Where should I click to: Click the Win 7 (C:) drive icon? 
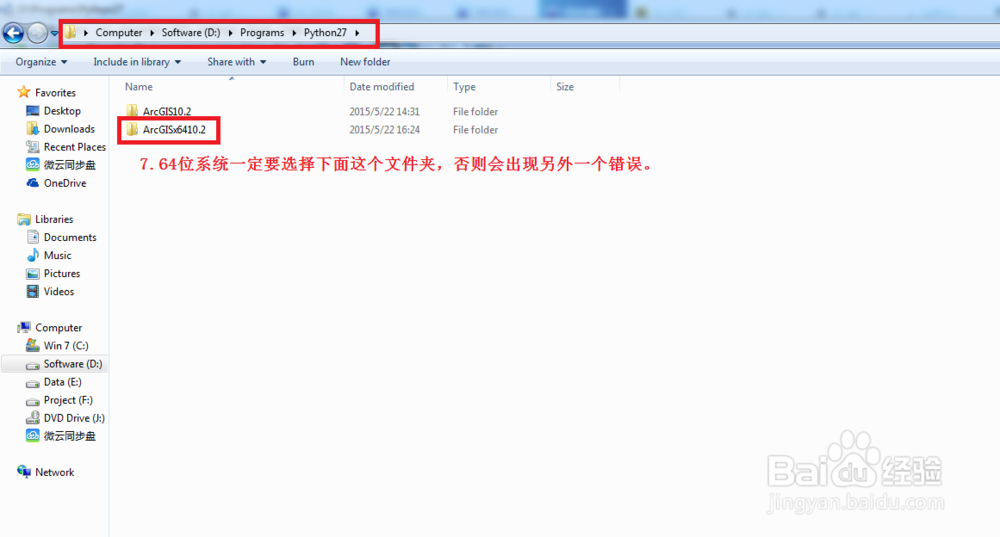[x=33, y=345]
